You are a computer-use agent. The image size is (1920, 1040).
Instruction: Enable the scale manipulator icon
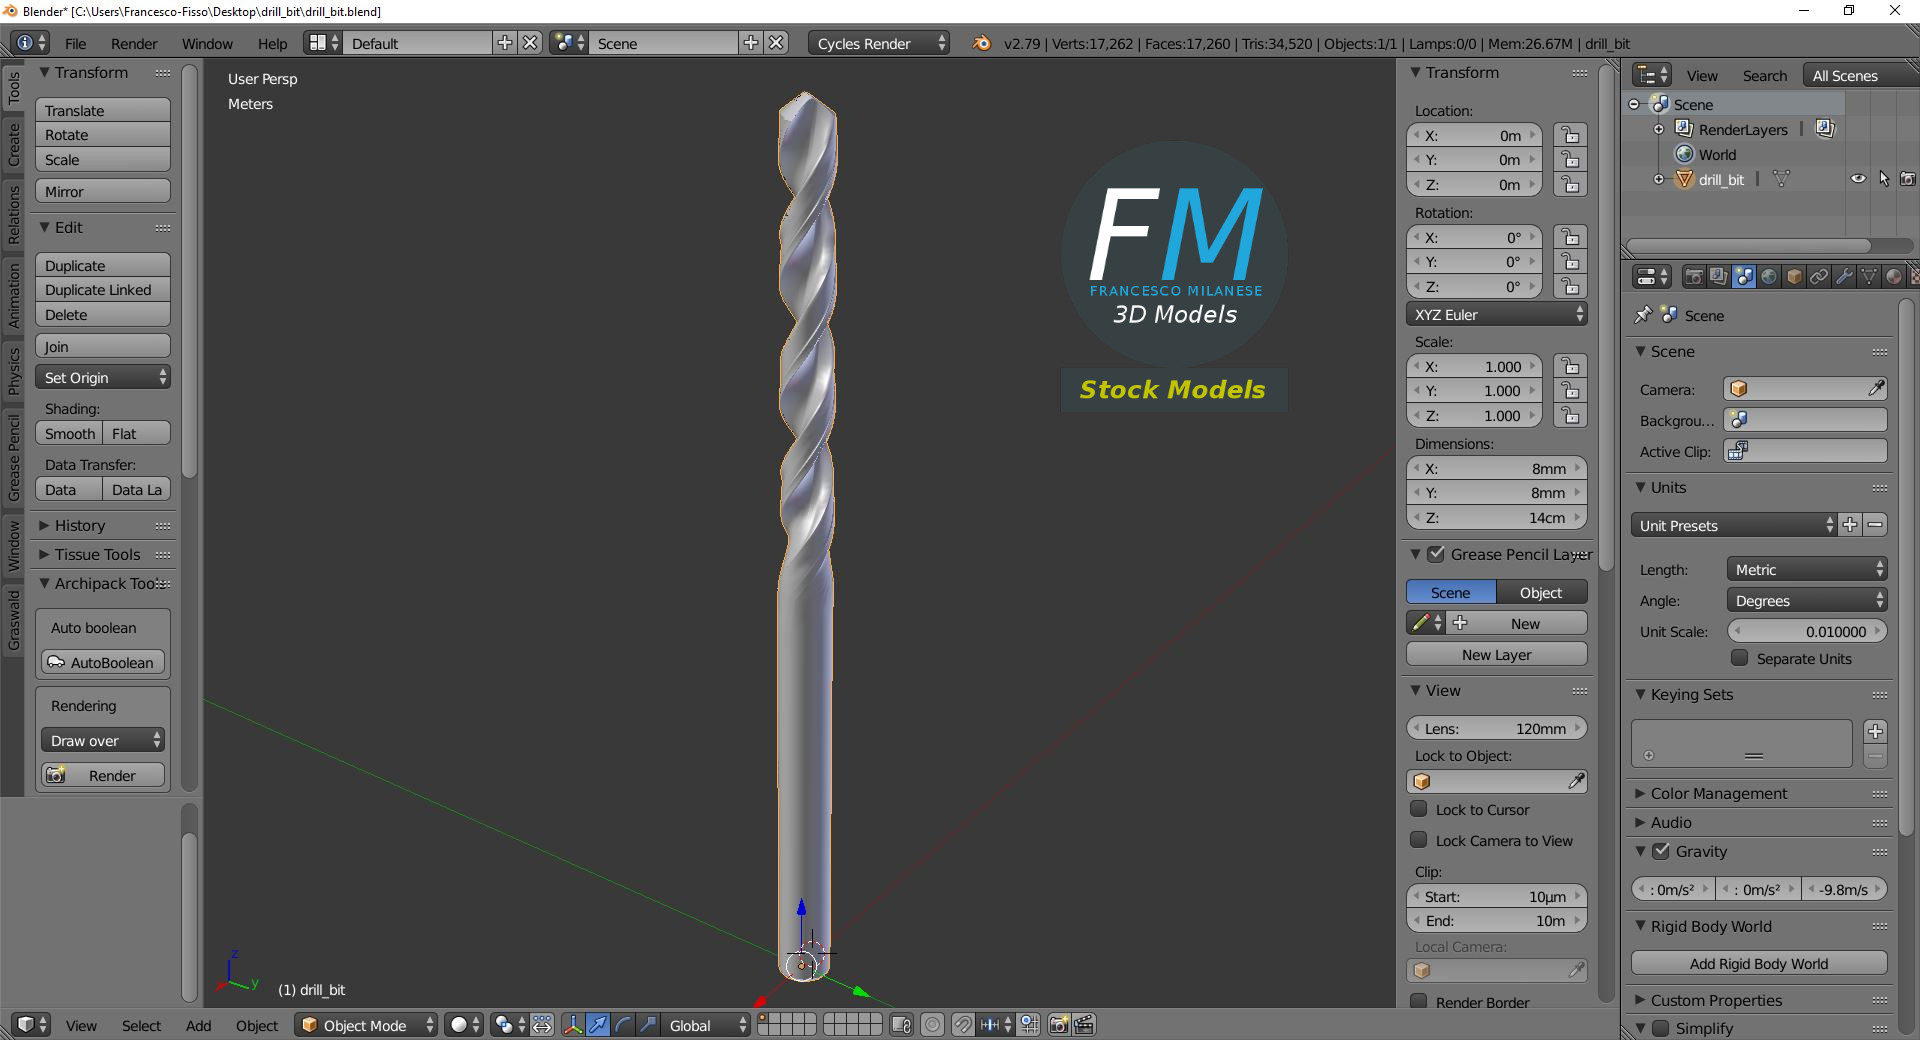[648, 1025]
